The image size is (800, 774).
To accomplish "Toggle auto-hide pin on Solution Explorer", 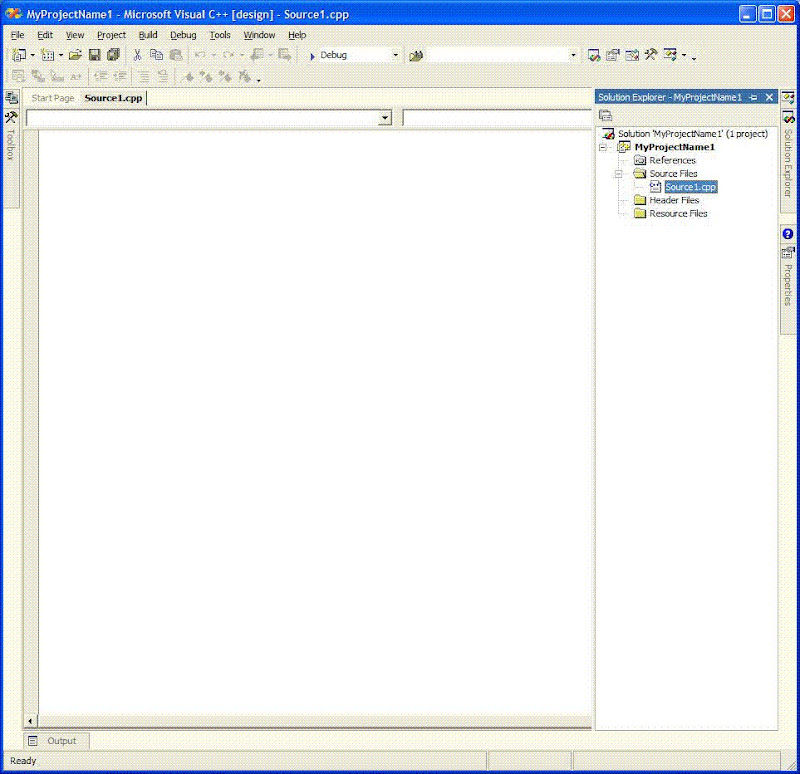I will (x=754, y=97).
